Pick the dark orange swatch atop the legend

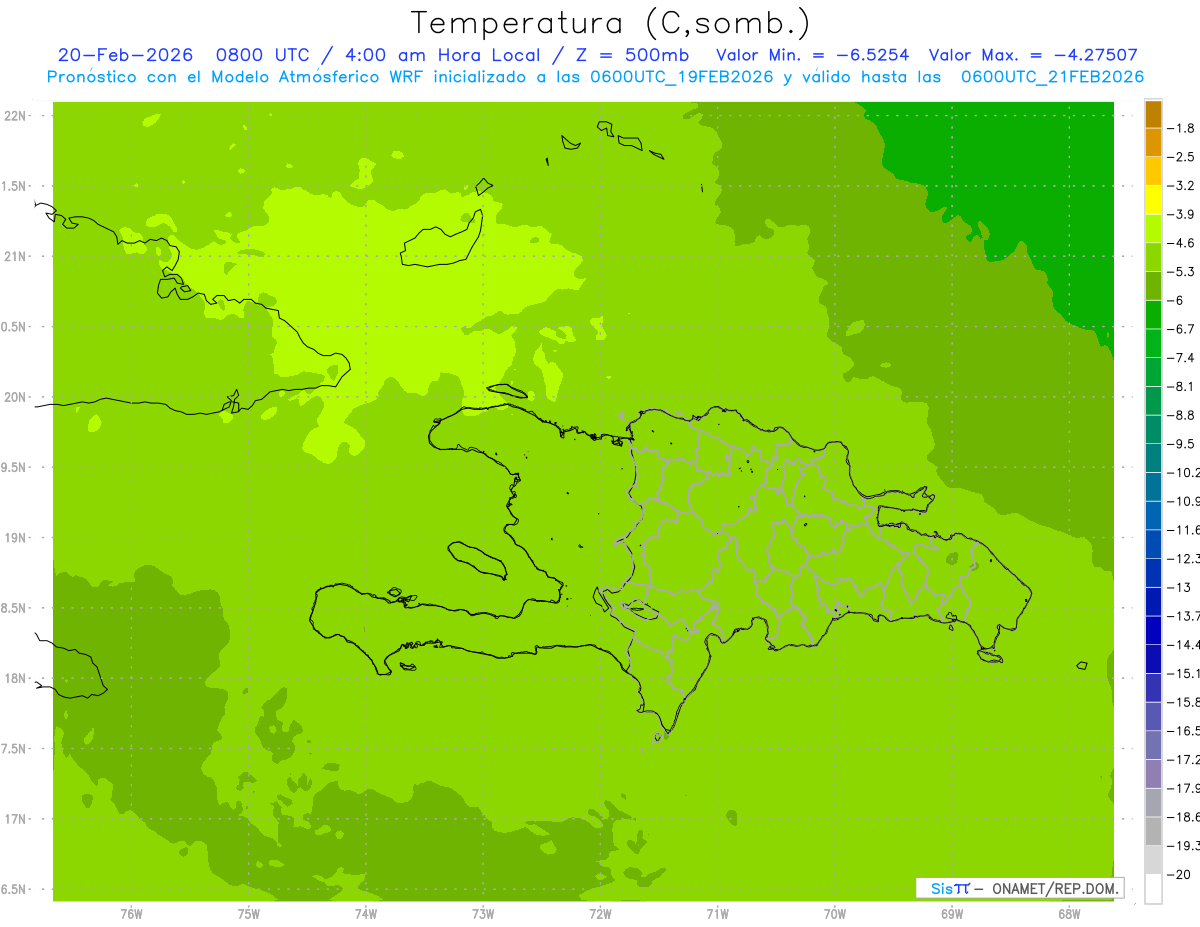[x=1154, y=114]
